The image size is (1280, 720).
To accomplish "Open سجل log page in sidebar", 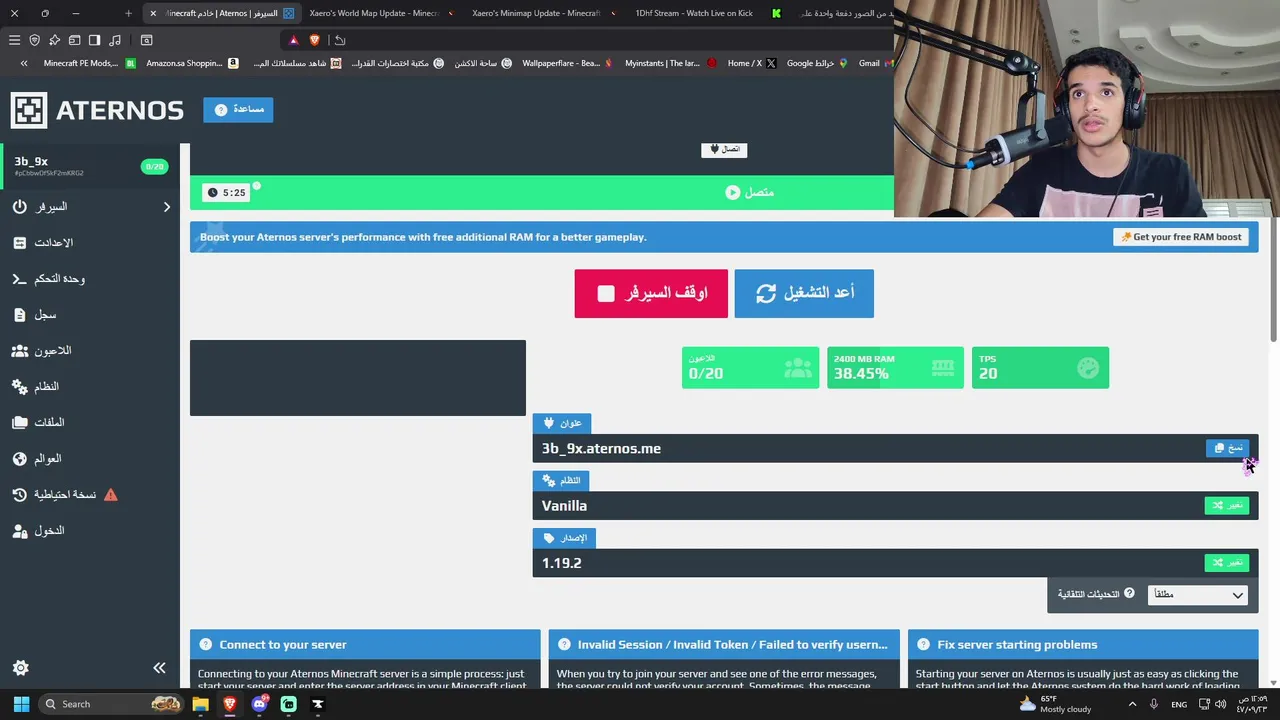I will click(90, 315).
